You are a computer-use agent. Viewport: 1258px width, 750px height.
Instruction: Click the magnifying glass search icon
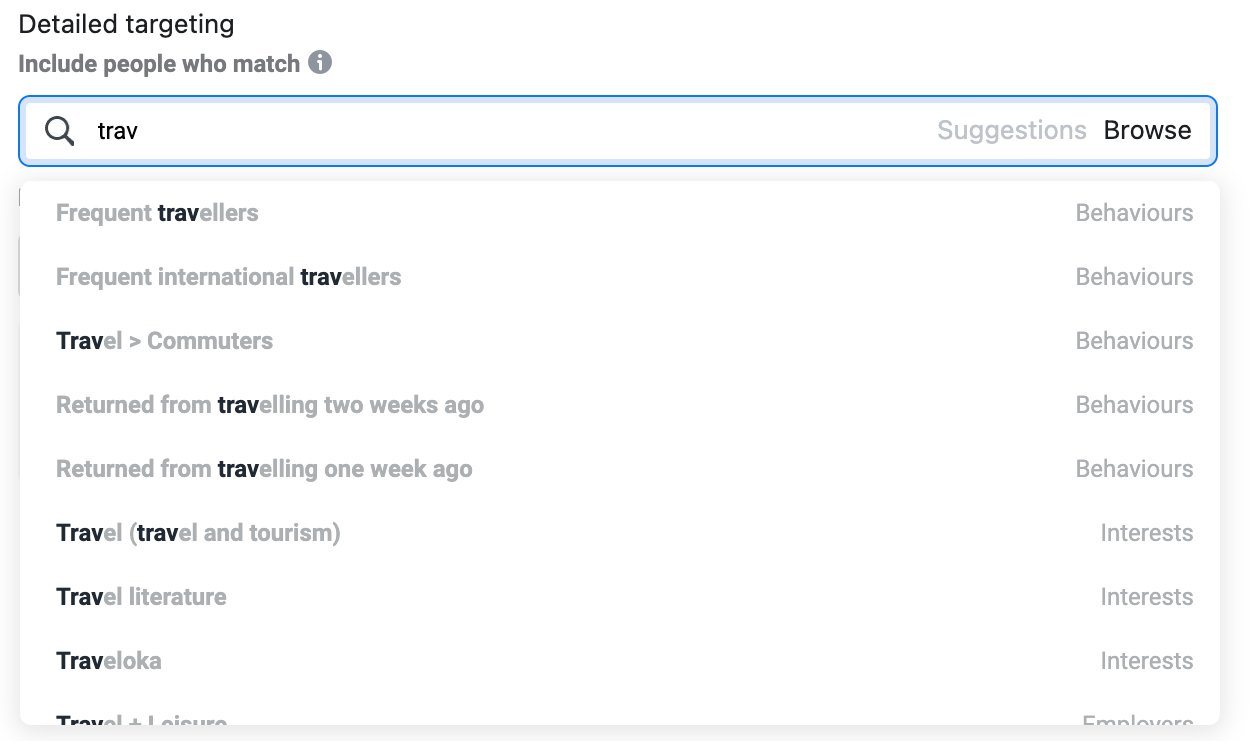tap(59, 130)
